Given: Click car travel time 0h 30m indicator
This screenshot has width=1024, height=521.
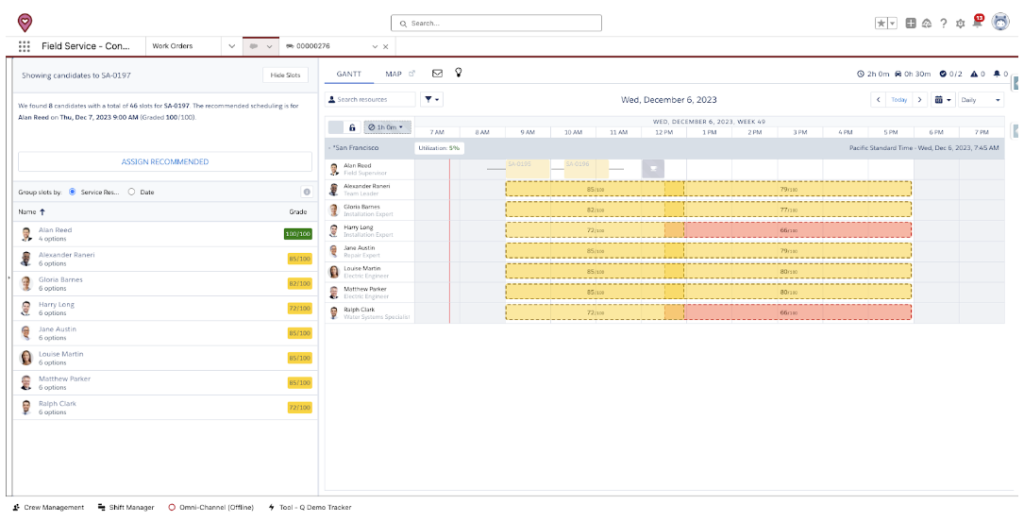Looking at the screenshot, I should (912, 74).
